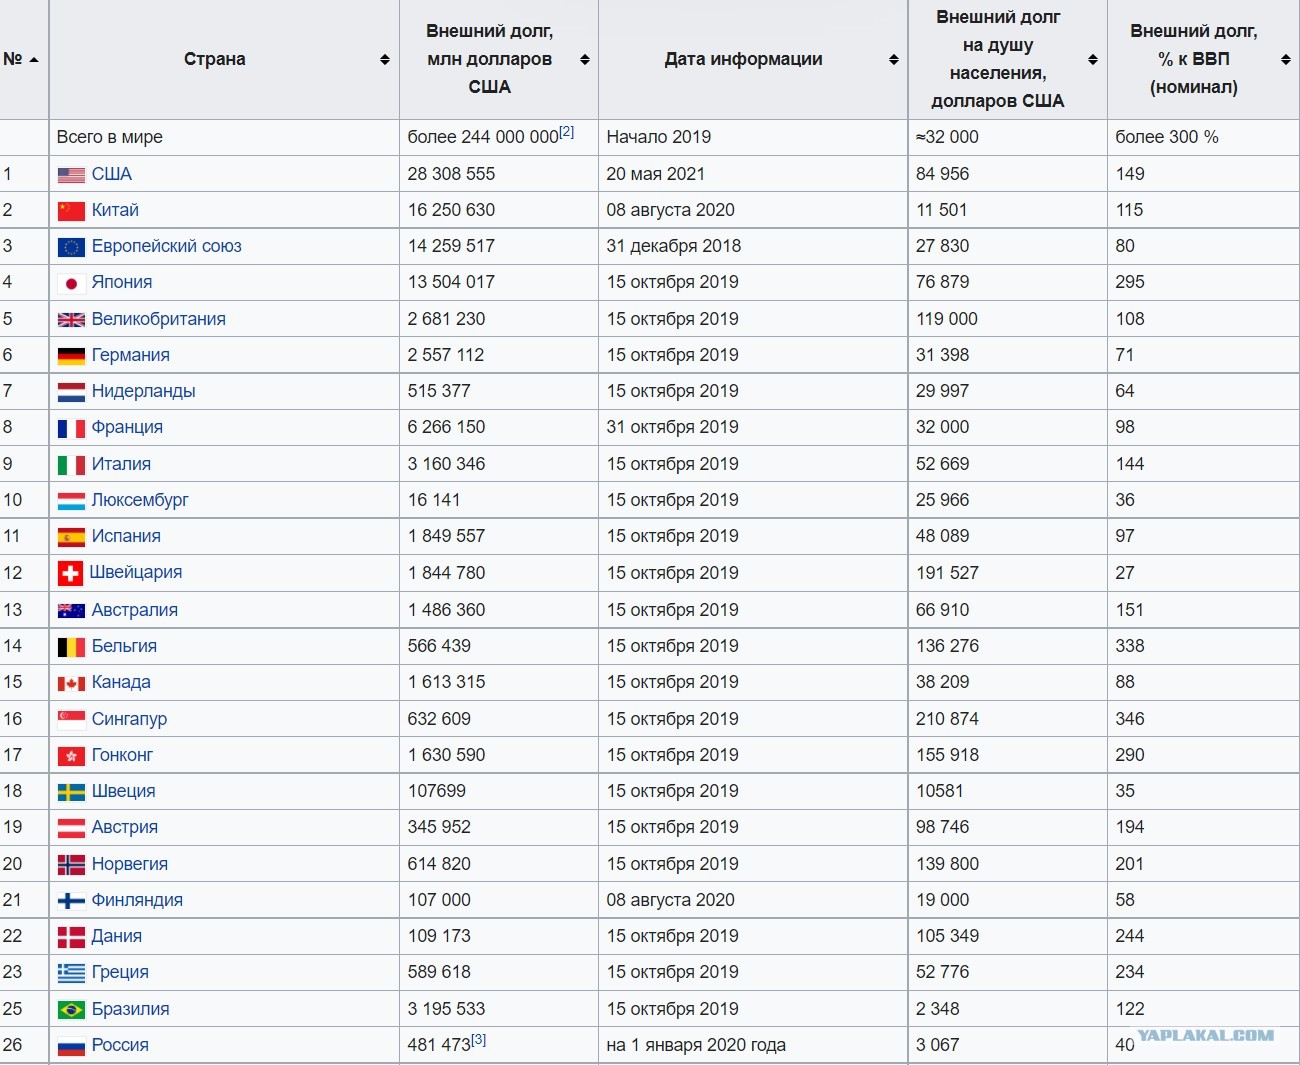This screenshot has width=1300, height=1065.
Task: Sort by debt per capita column arrows
Action: [1093, 60]
